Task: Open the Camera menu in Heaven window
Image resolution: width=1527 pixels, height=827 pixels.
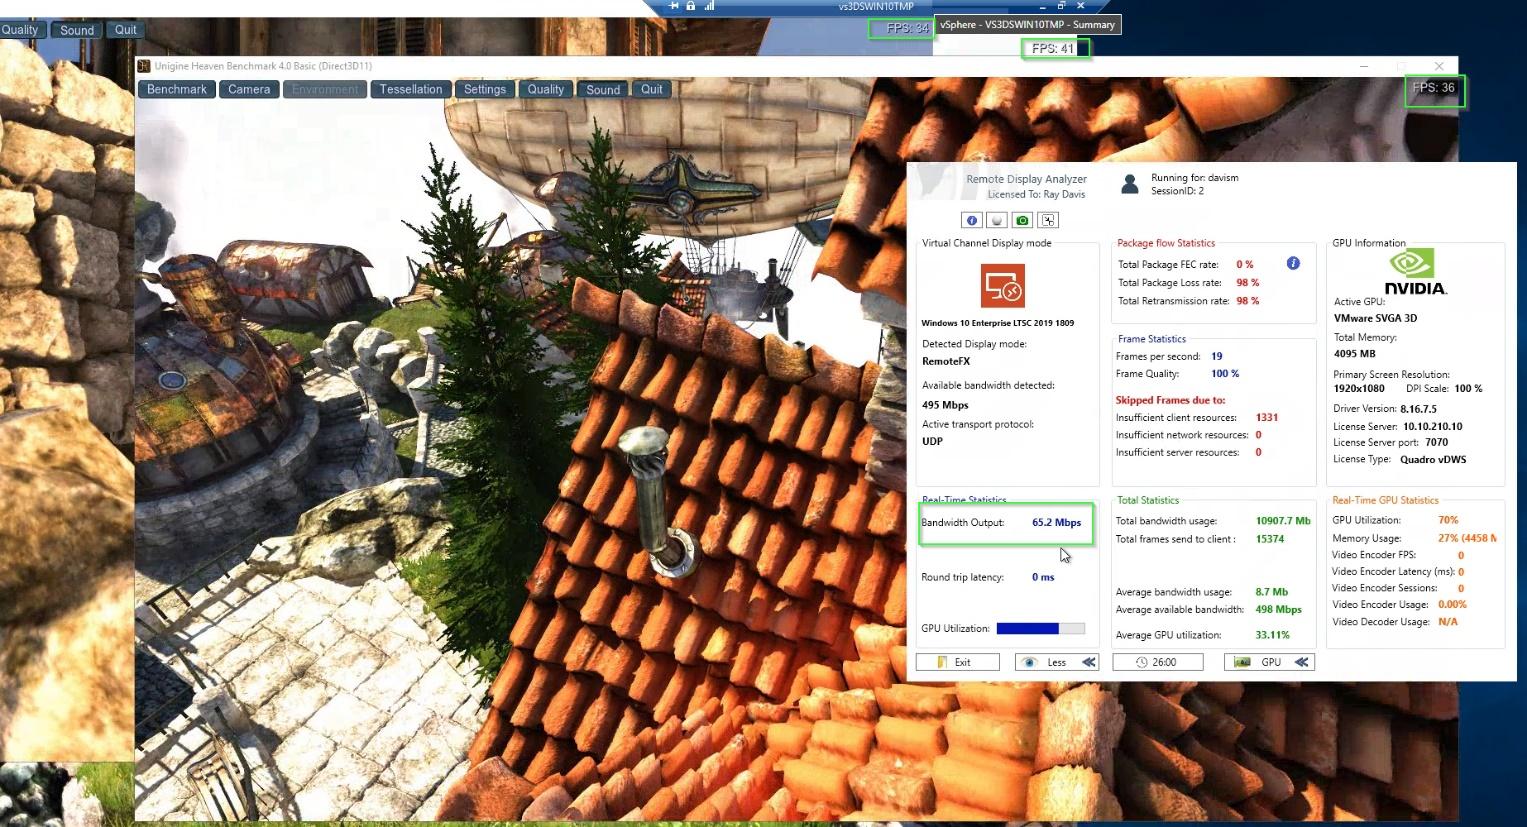Action: coord(249,89)
